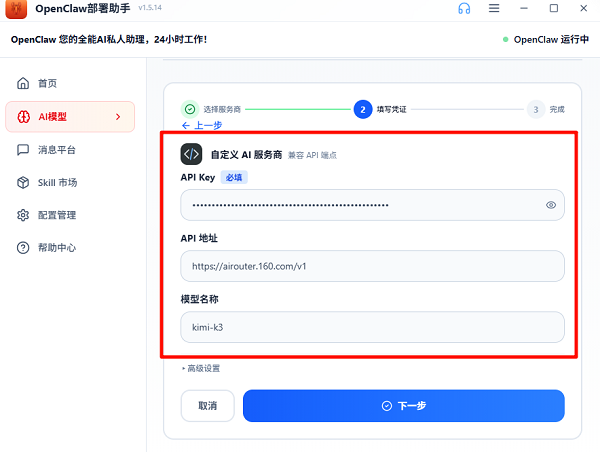
Task: Click the custom AI provider code icon
Action: click(191, 154)
